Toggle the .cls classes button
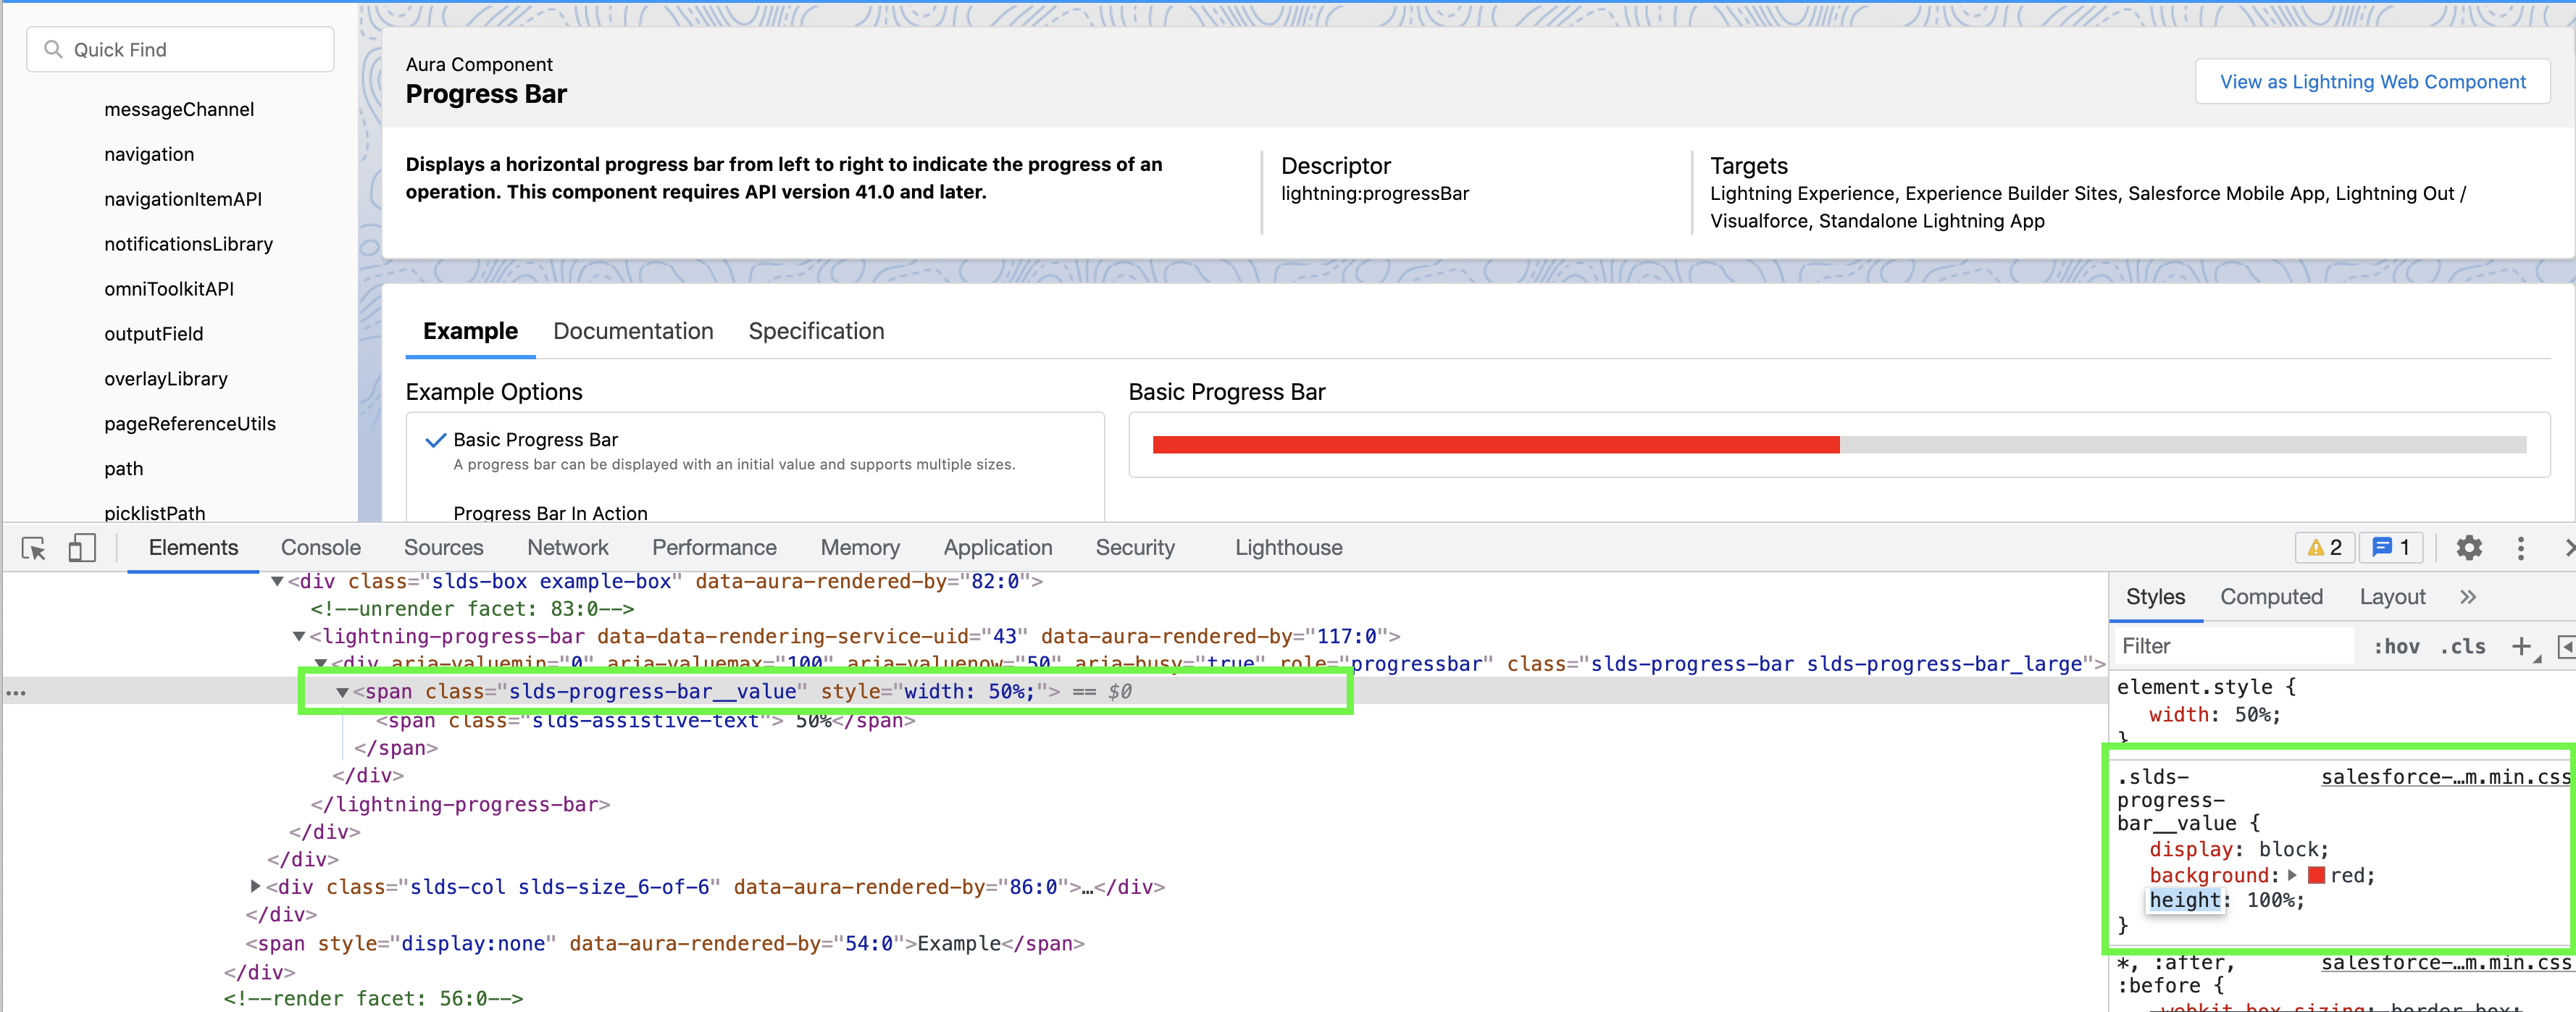This screenshot has height=1012, width=2576. [x=2462, y=647]
